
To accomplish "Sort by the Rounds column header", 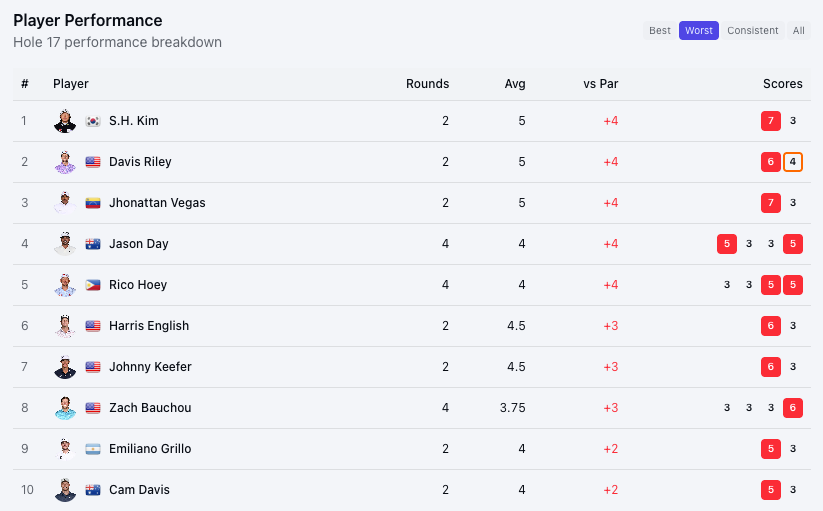I will [427, 84].
